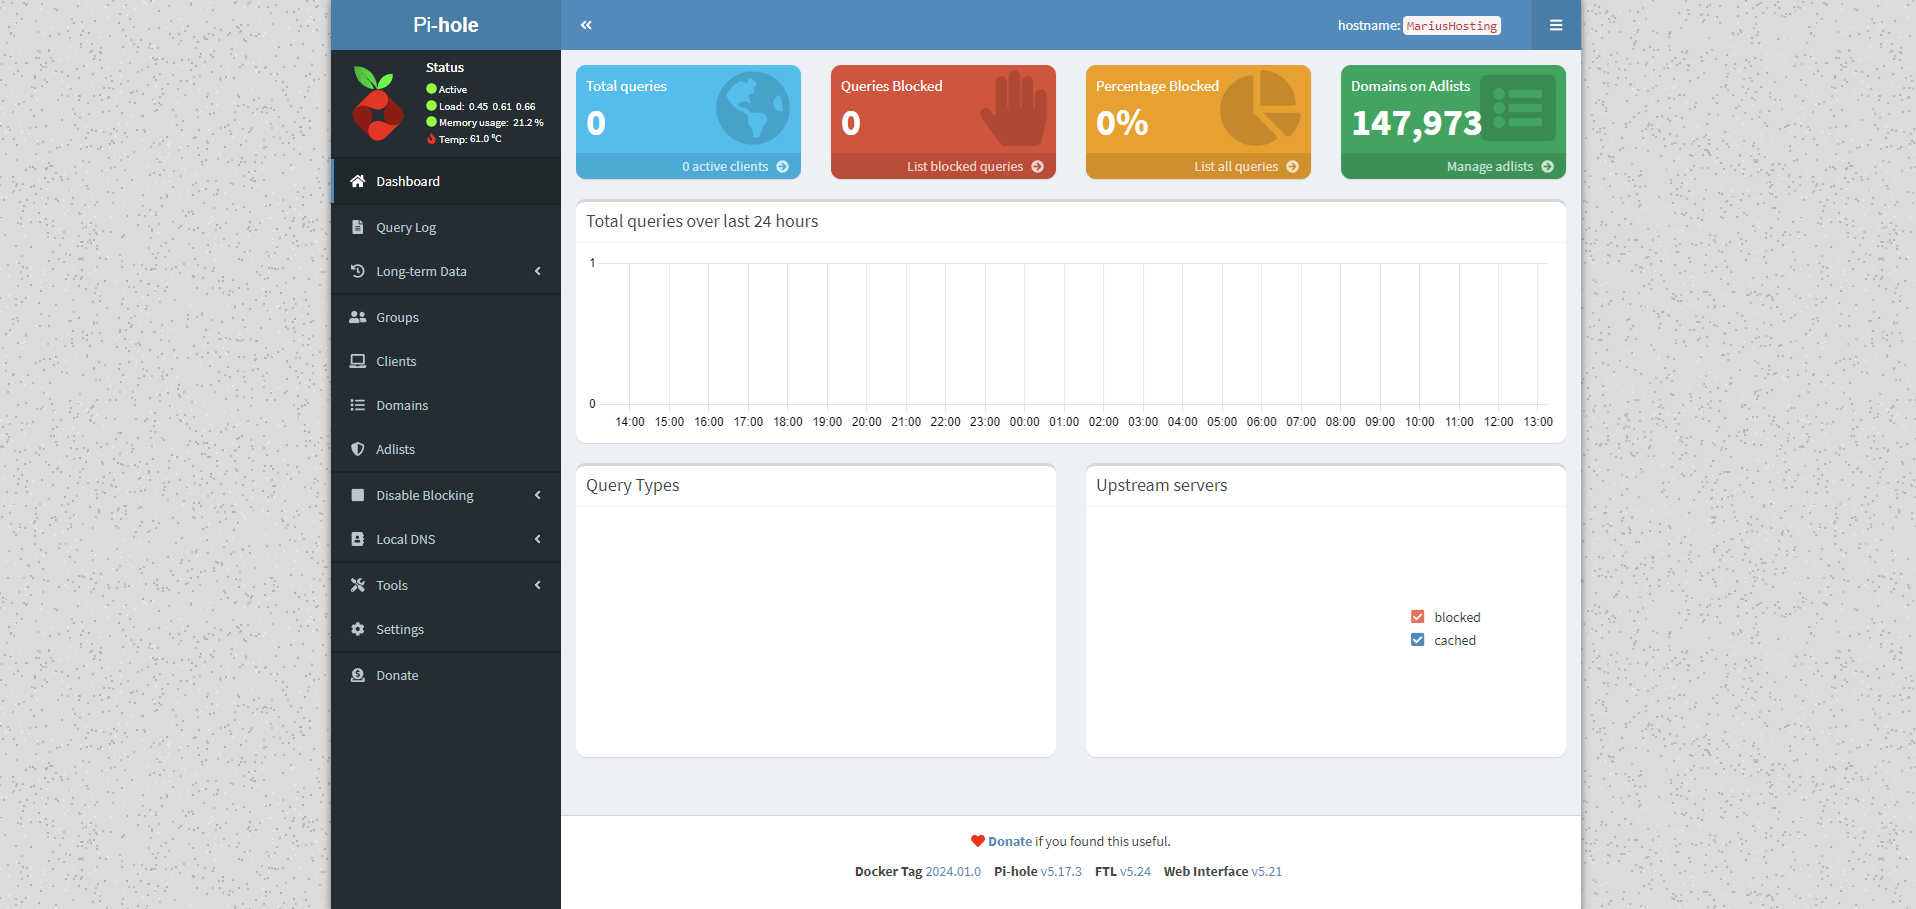Click the Pi-hole title in header
The height and width of the screenshot is (909, 1916).
(x=446, y=25)
